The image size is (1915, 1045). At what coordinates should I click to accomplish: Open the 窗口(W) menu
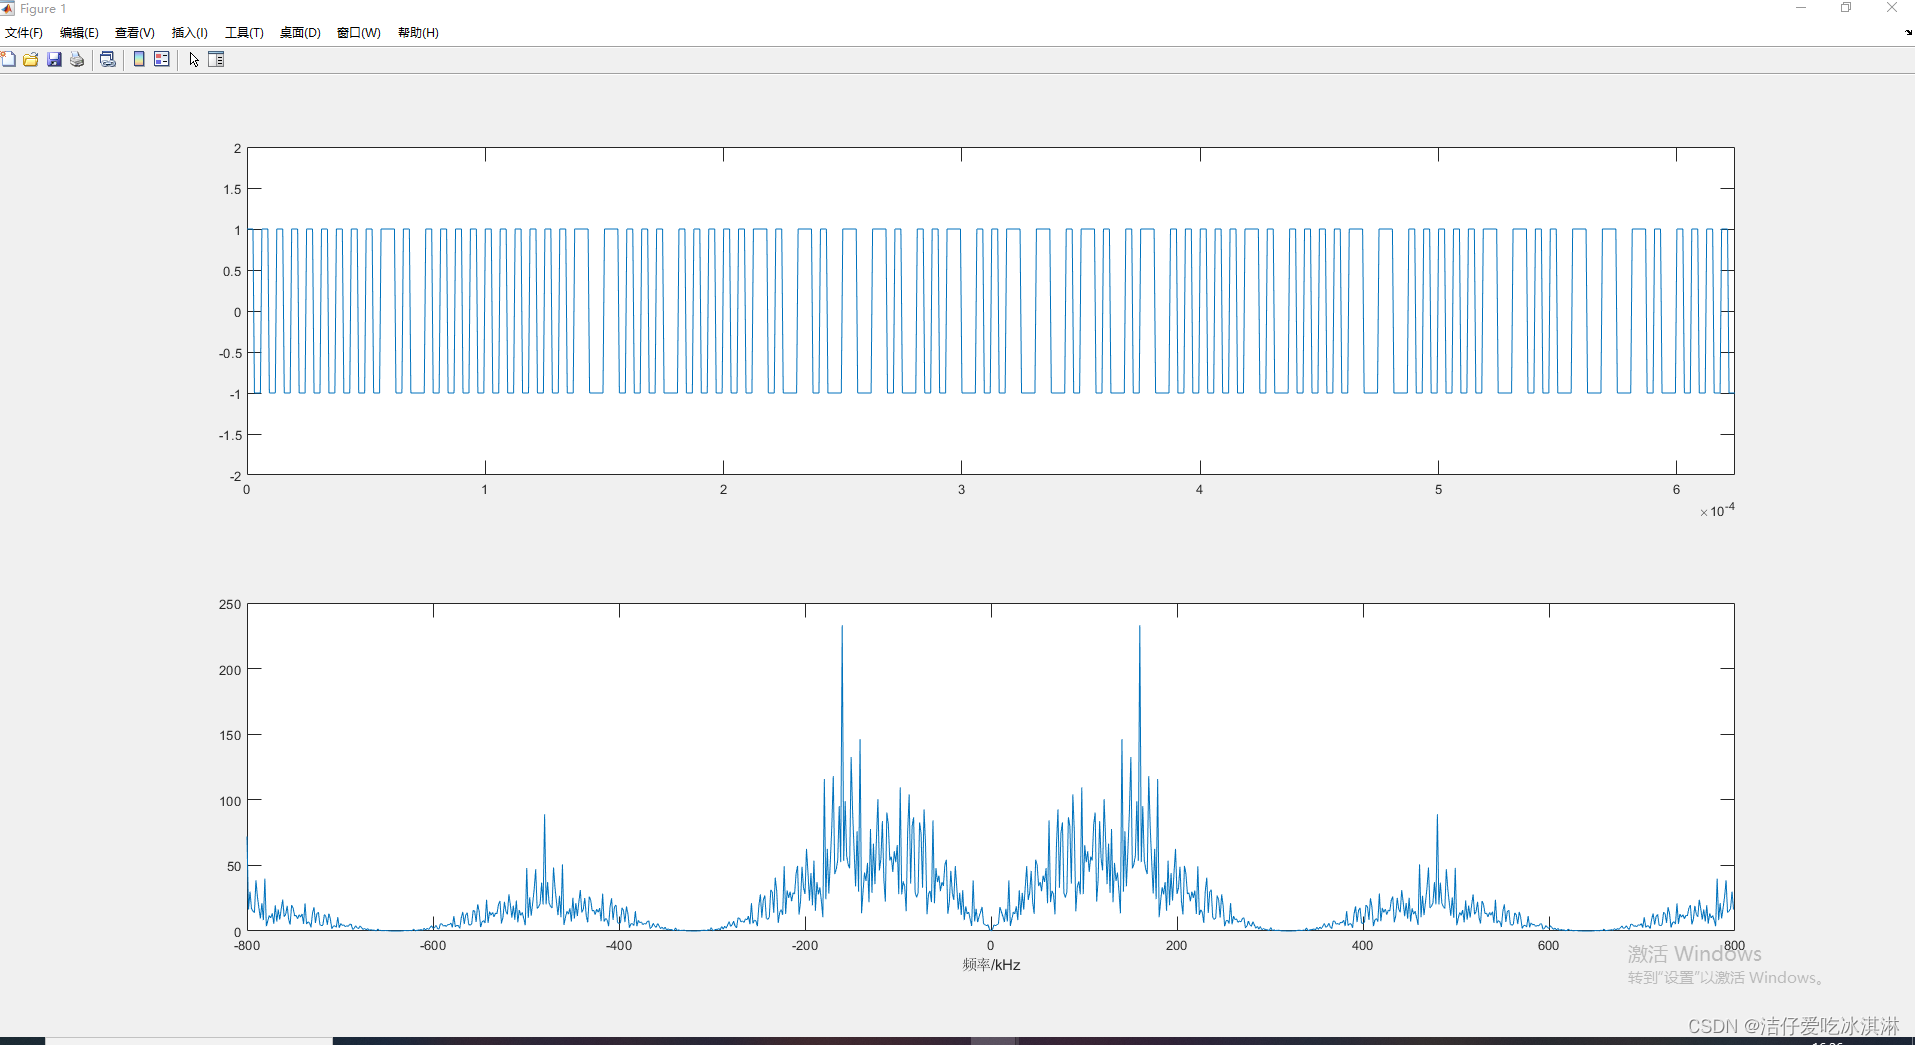359,33
